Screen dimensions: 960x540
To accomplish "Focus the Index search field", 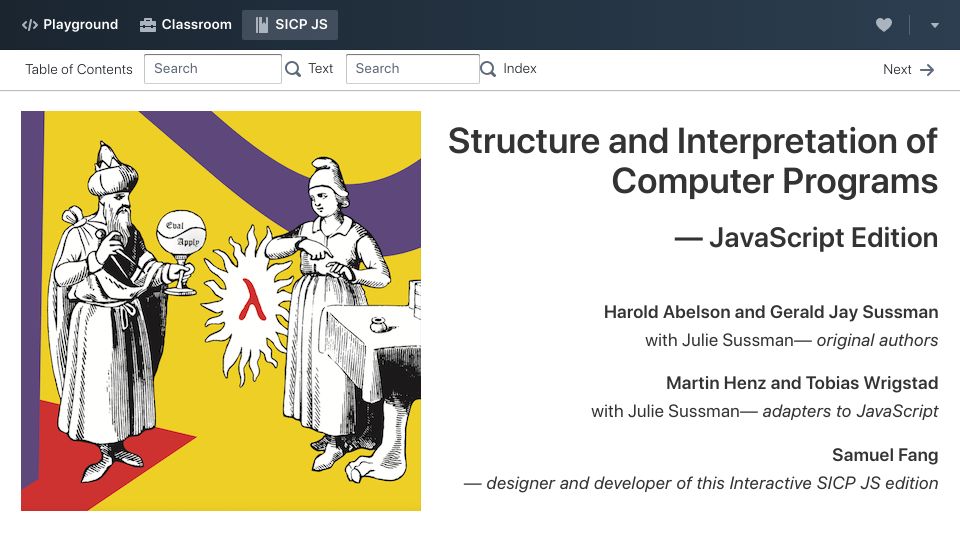I will click(x=413, y=69).
